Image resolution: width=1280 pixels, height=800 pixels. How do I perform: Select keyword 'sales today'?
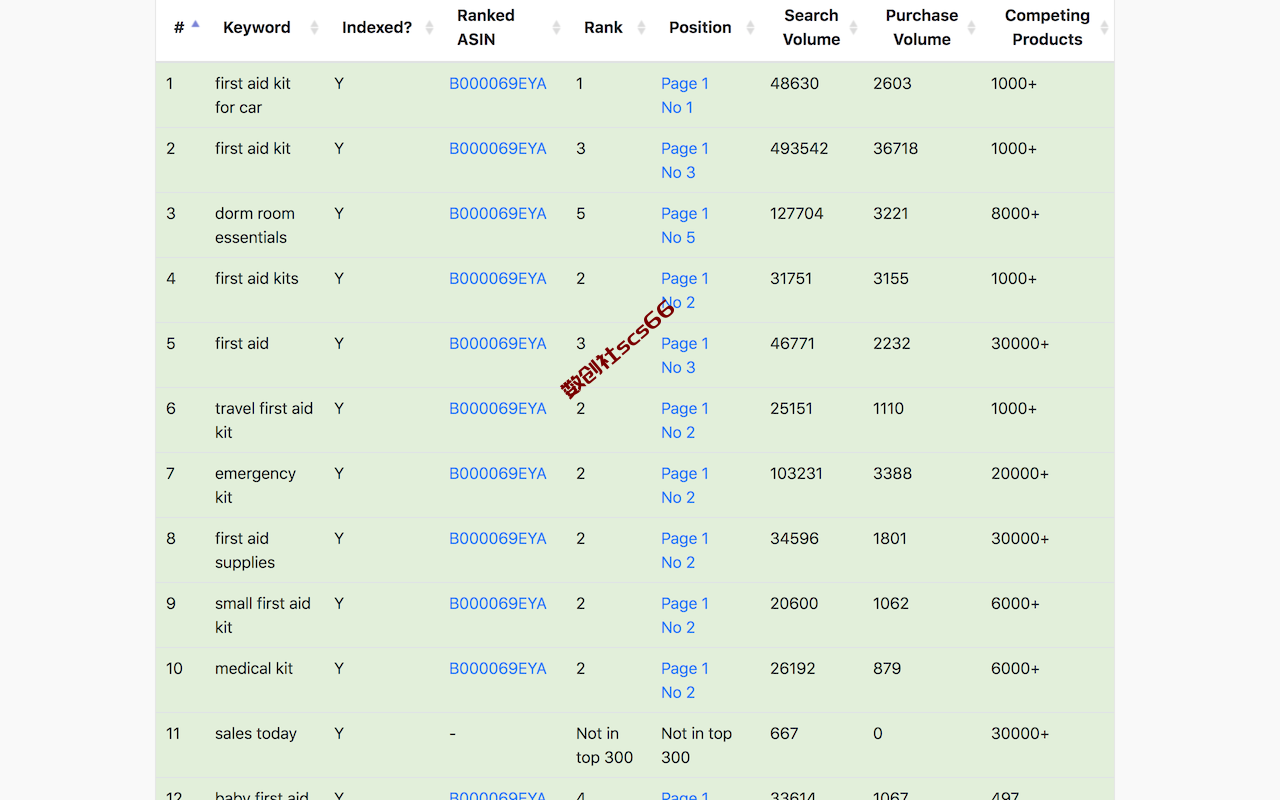pyautogui.click(x=256, y=734)
